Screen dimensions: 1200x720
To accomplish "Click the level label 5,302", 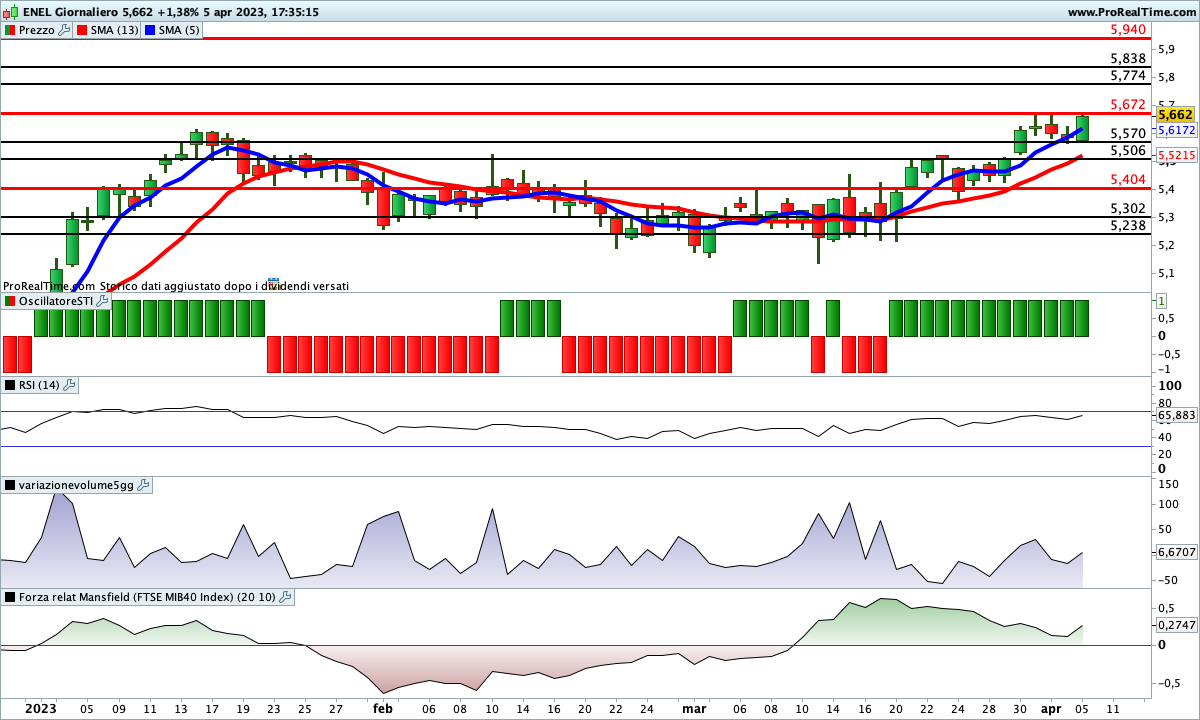I will click(x=1128, y=208).
